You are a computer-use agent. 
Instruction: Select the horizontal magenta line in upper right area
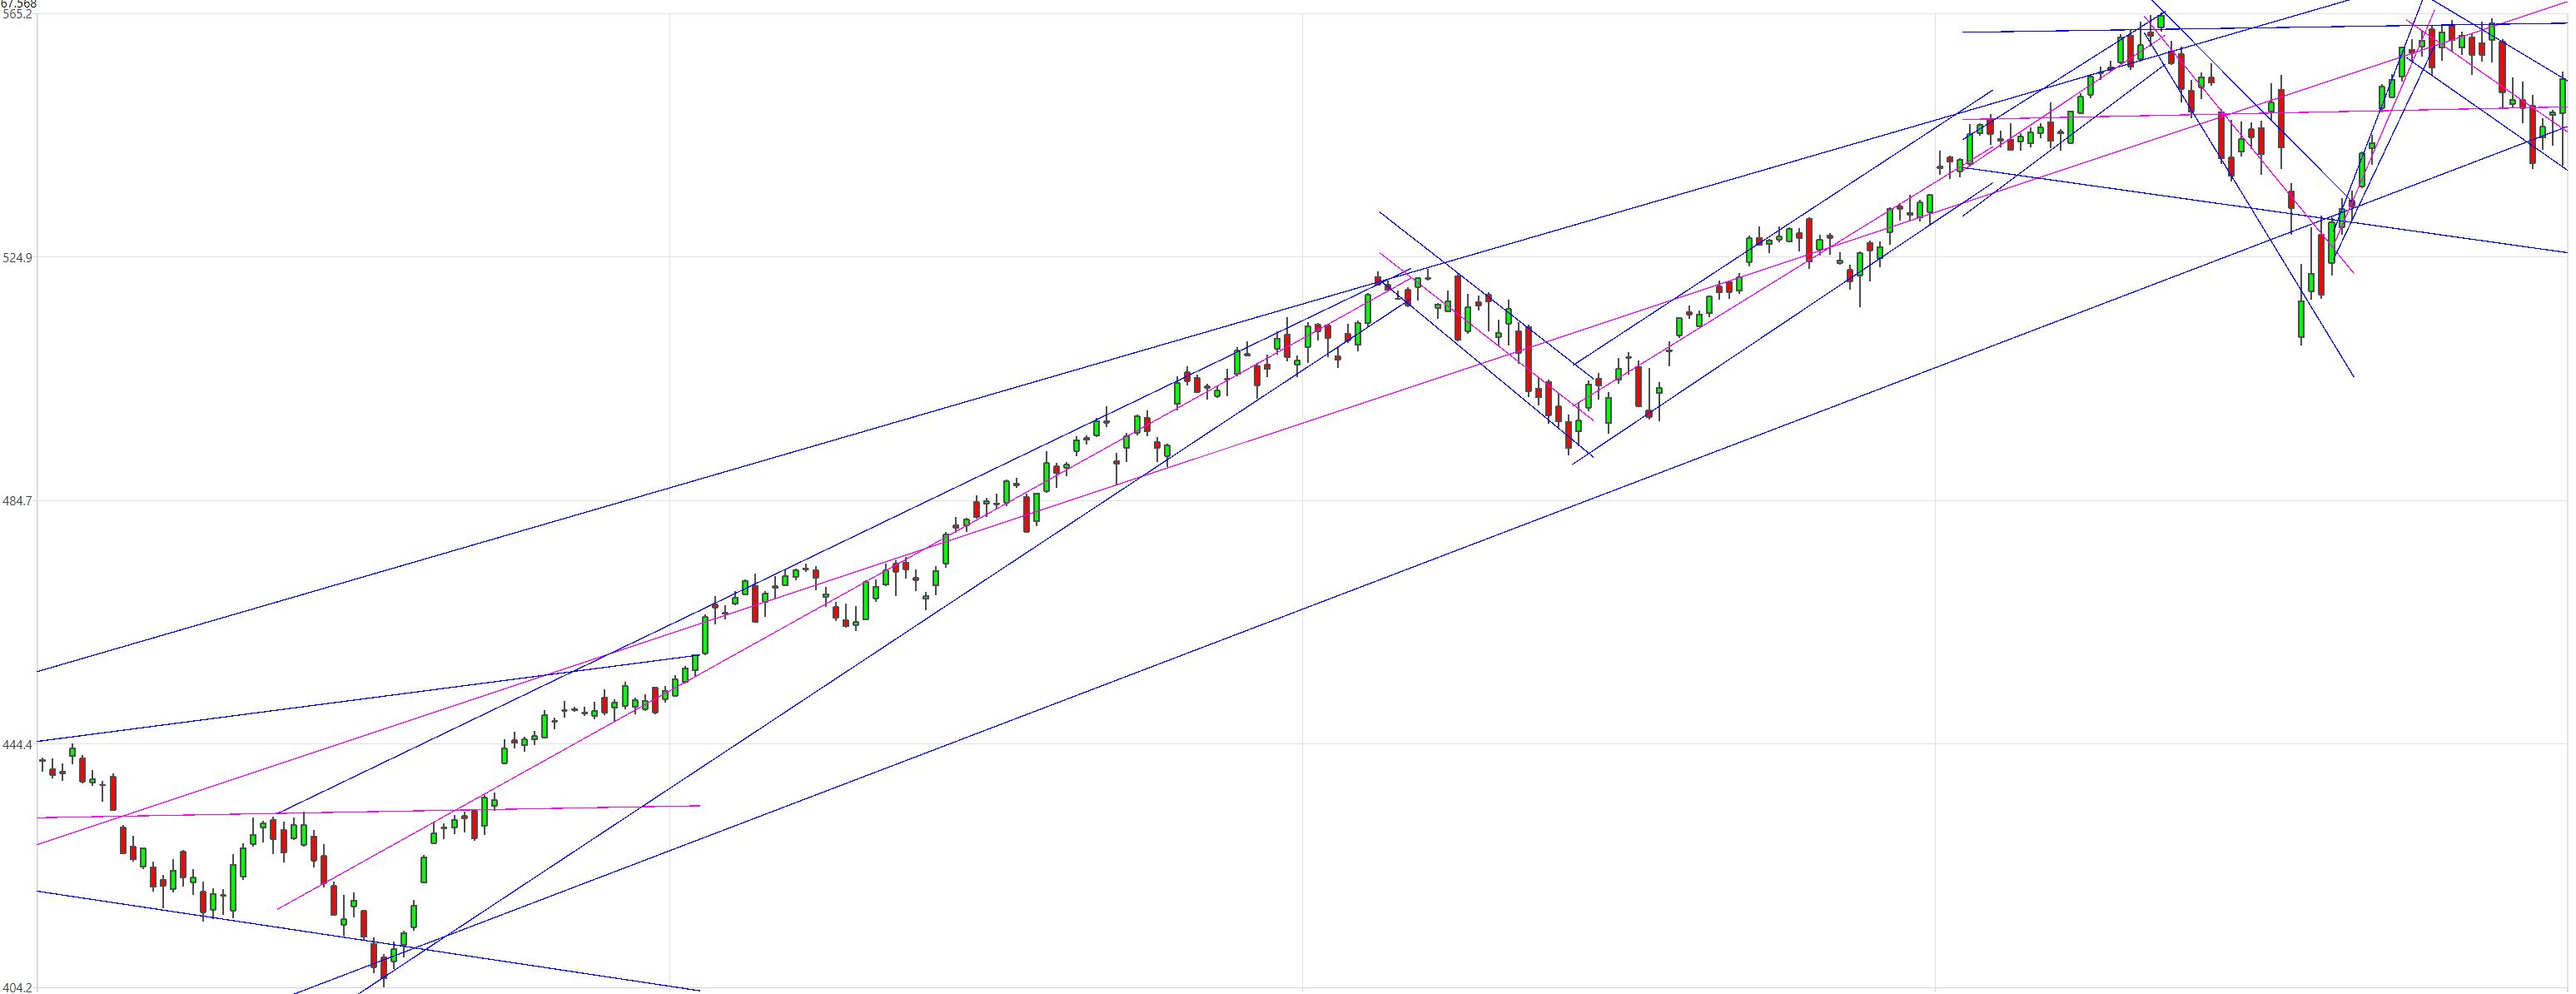pos(2265,113)
